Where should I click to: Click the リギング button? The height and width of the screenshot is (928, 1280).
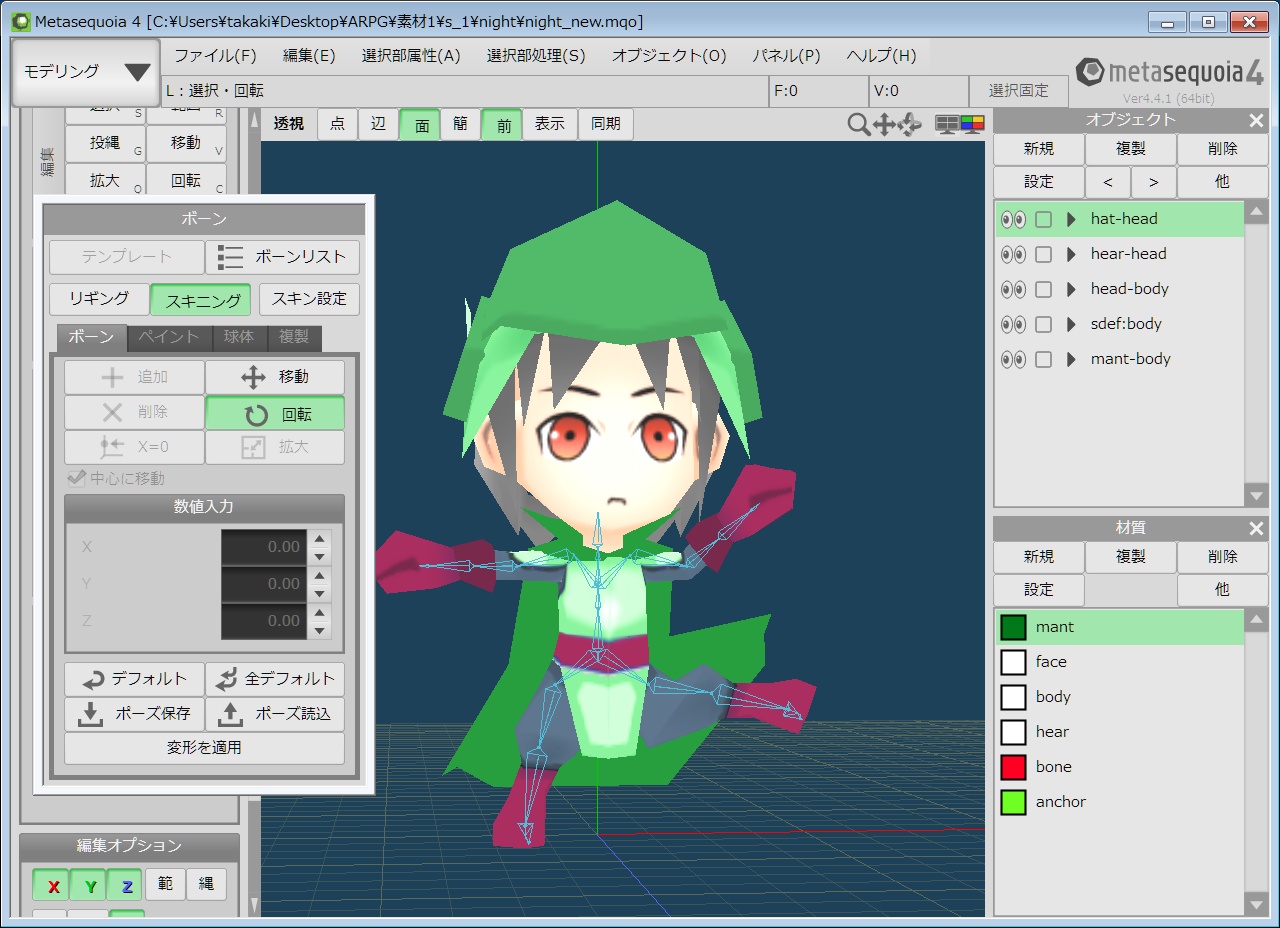[x=99, y=299]
